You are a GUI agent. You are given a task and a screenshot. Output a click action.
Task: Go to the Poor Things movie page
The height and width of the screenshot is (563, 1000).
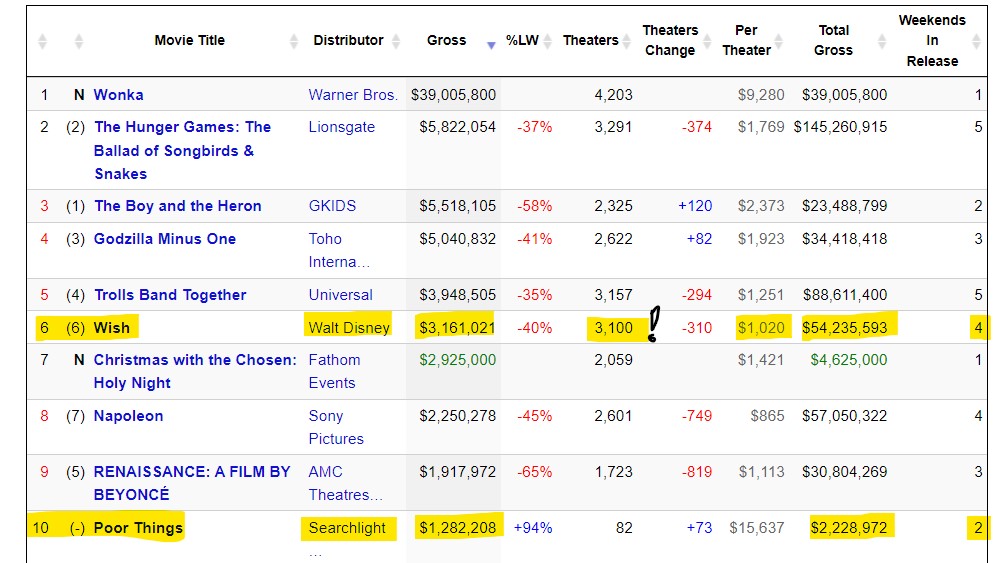tap(138, 528)
